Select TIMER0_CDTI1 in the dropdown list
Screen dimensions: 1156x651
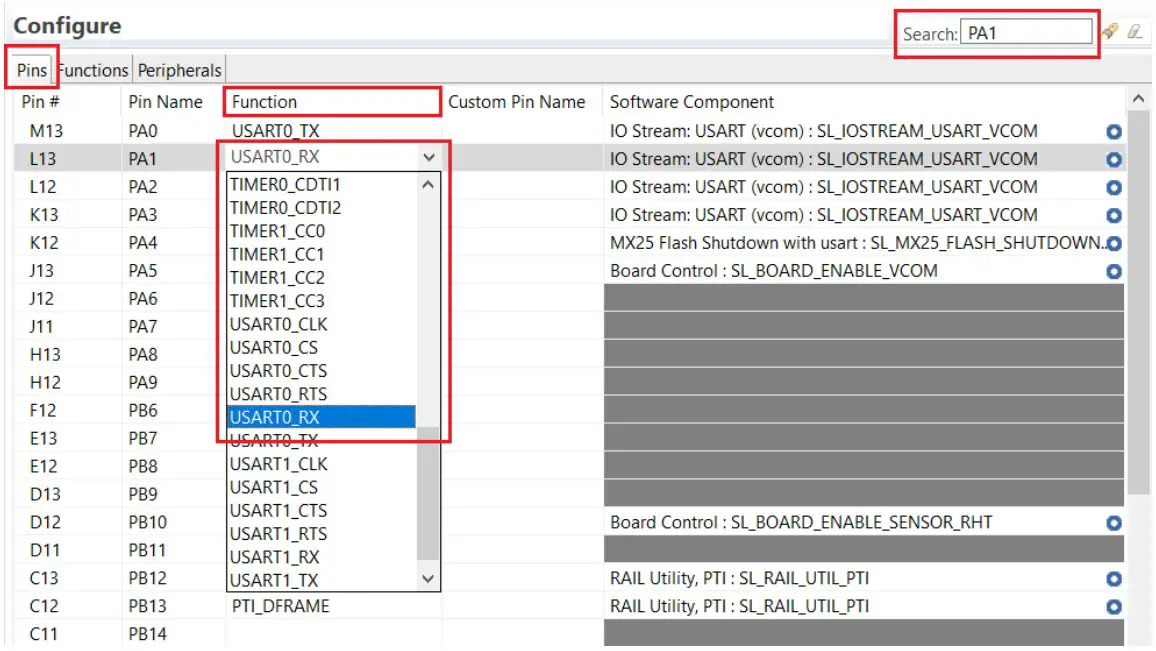[321, 184]
